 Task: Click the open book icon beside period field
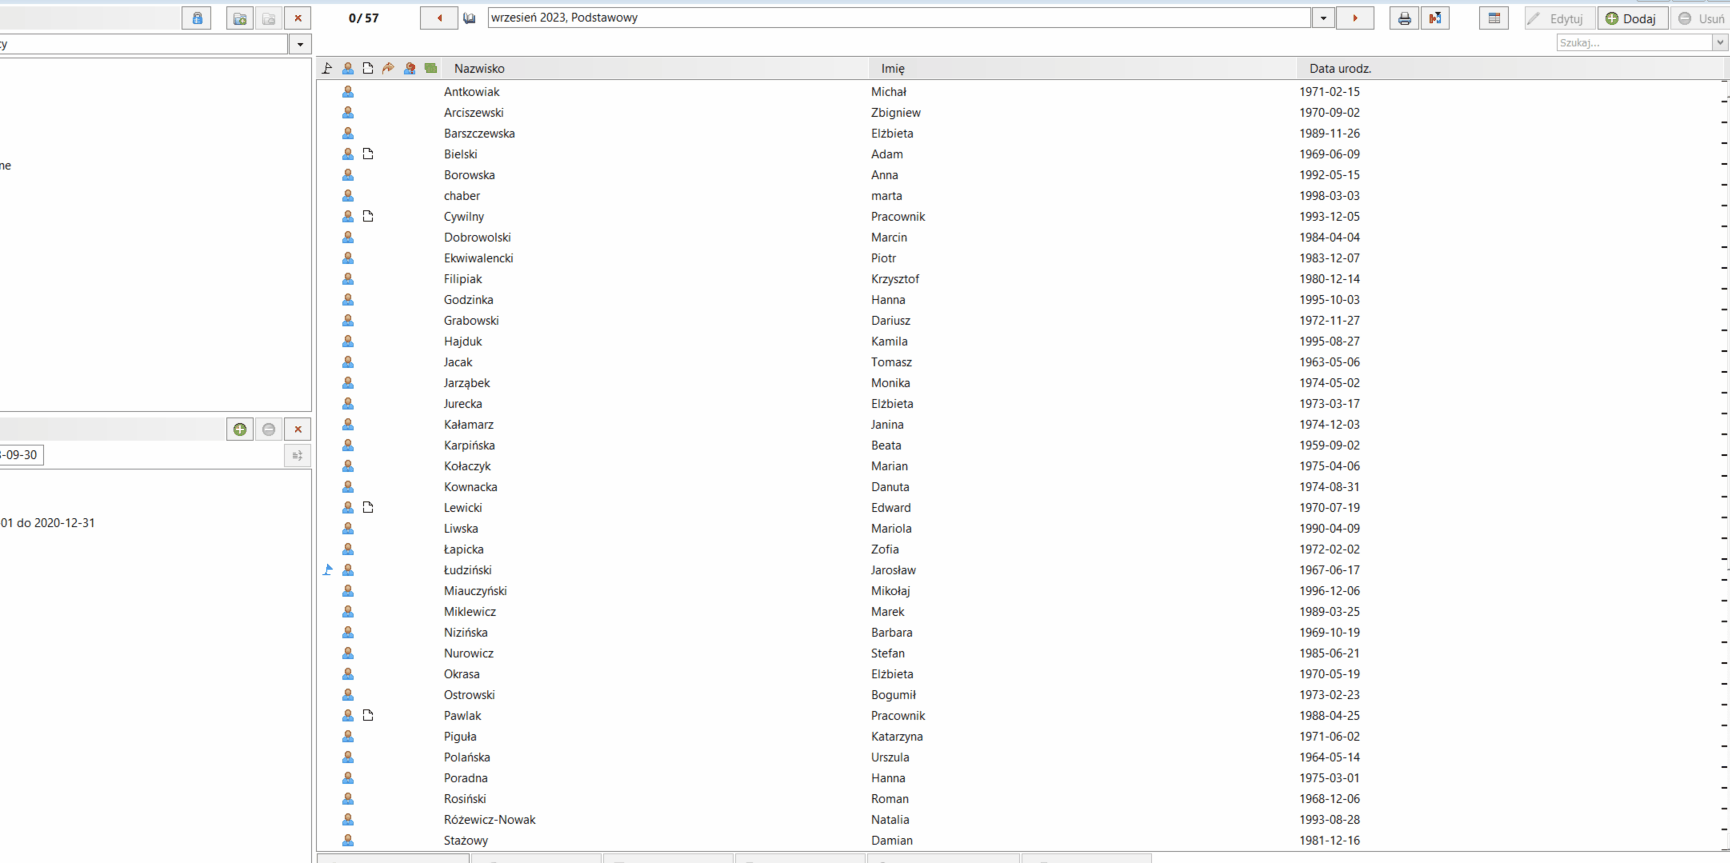point(470,18)
